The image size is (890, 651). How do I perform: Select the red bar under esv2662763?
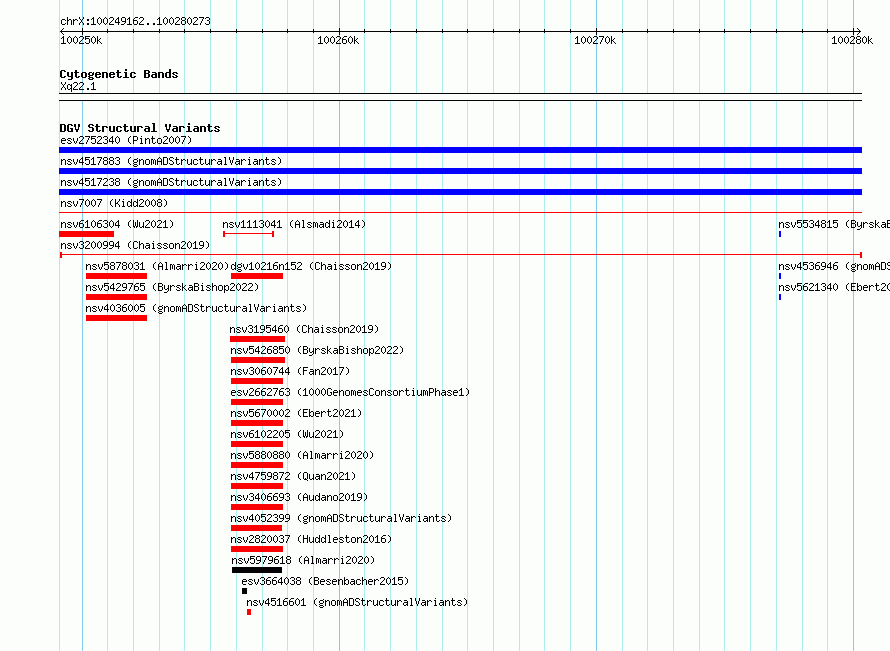coord(257,402)
